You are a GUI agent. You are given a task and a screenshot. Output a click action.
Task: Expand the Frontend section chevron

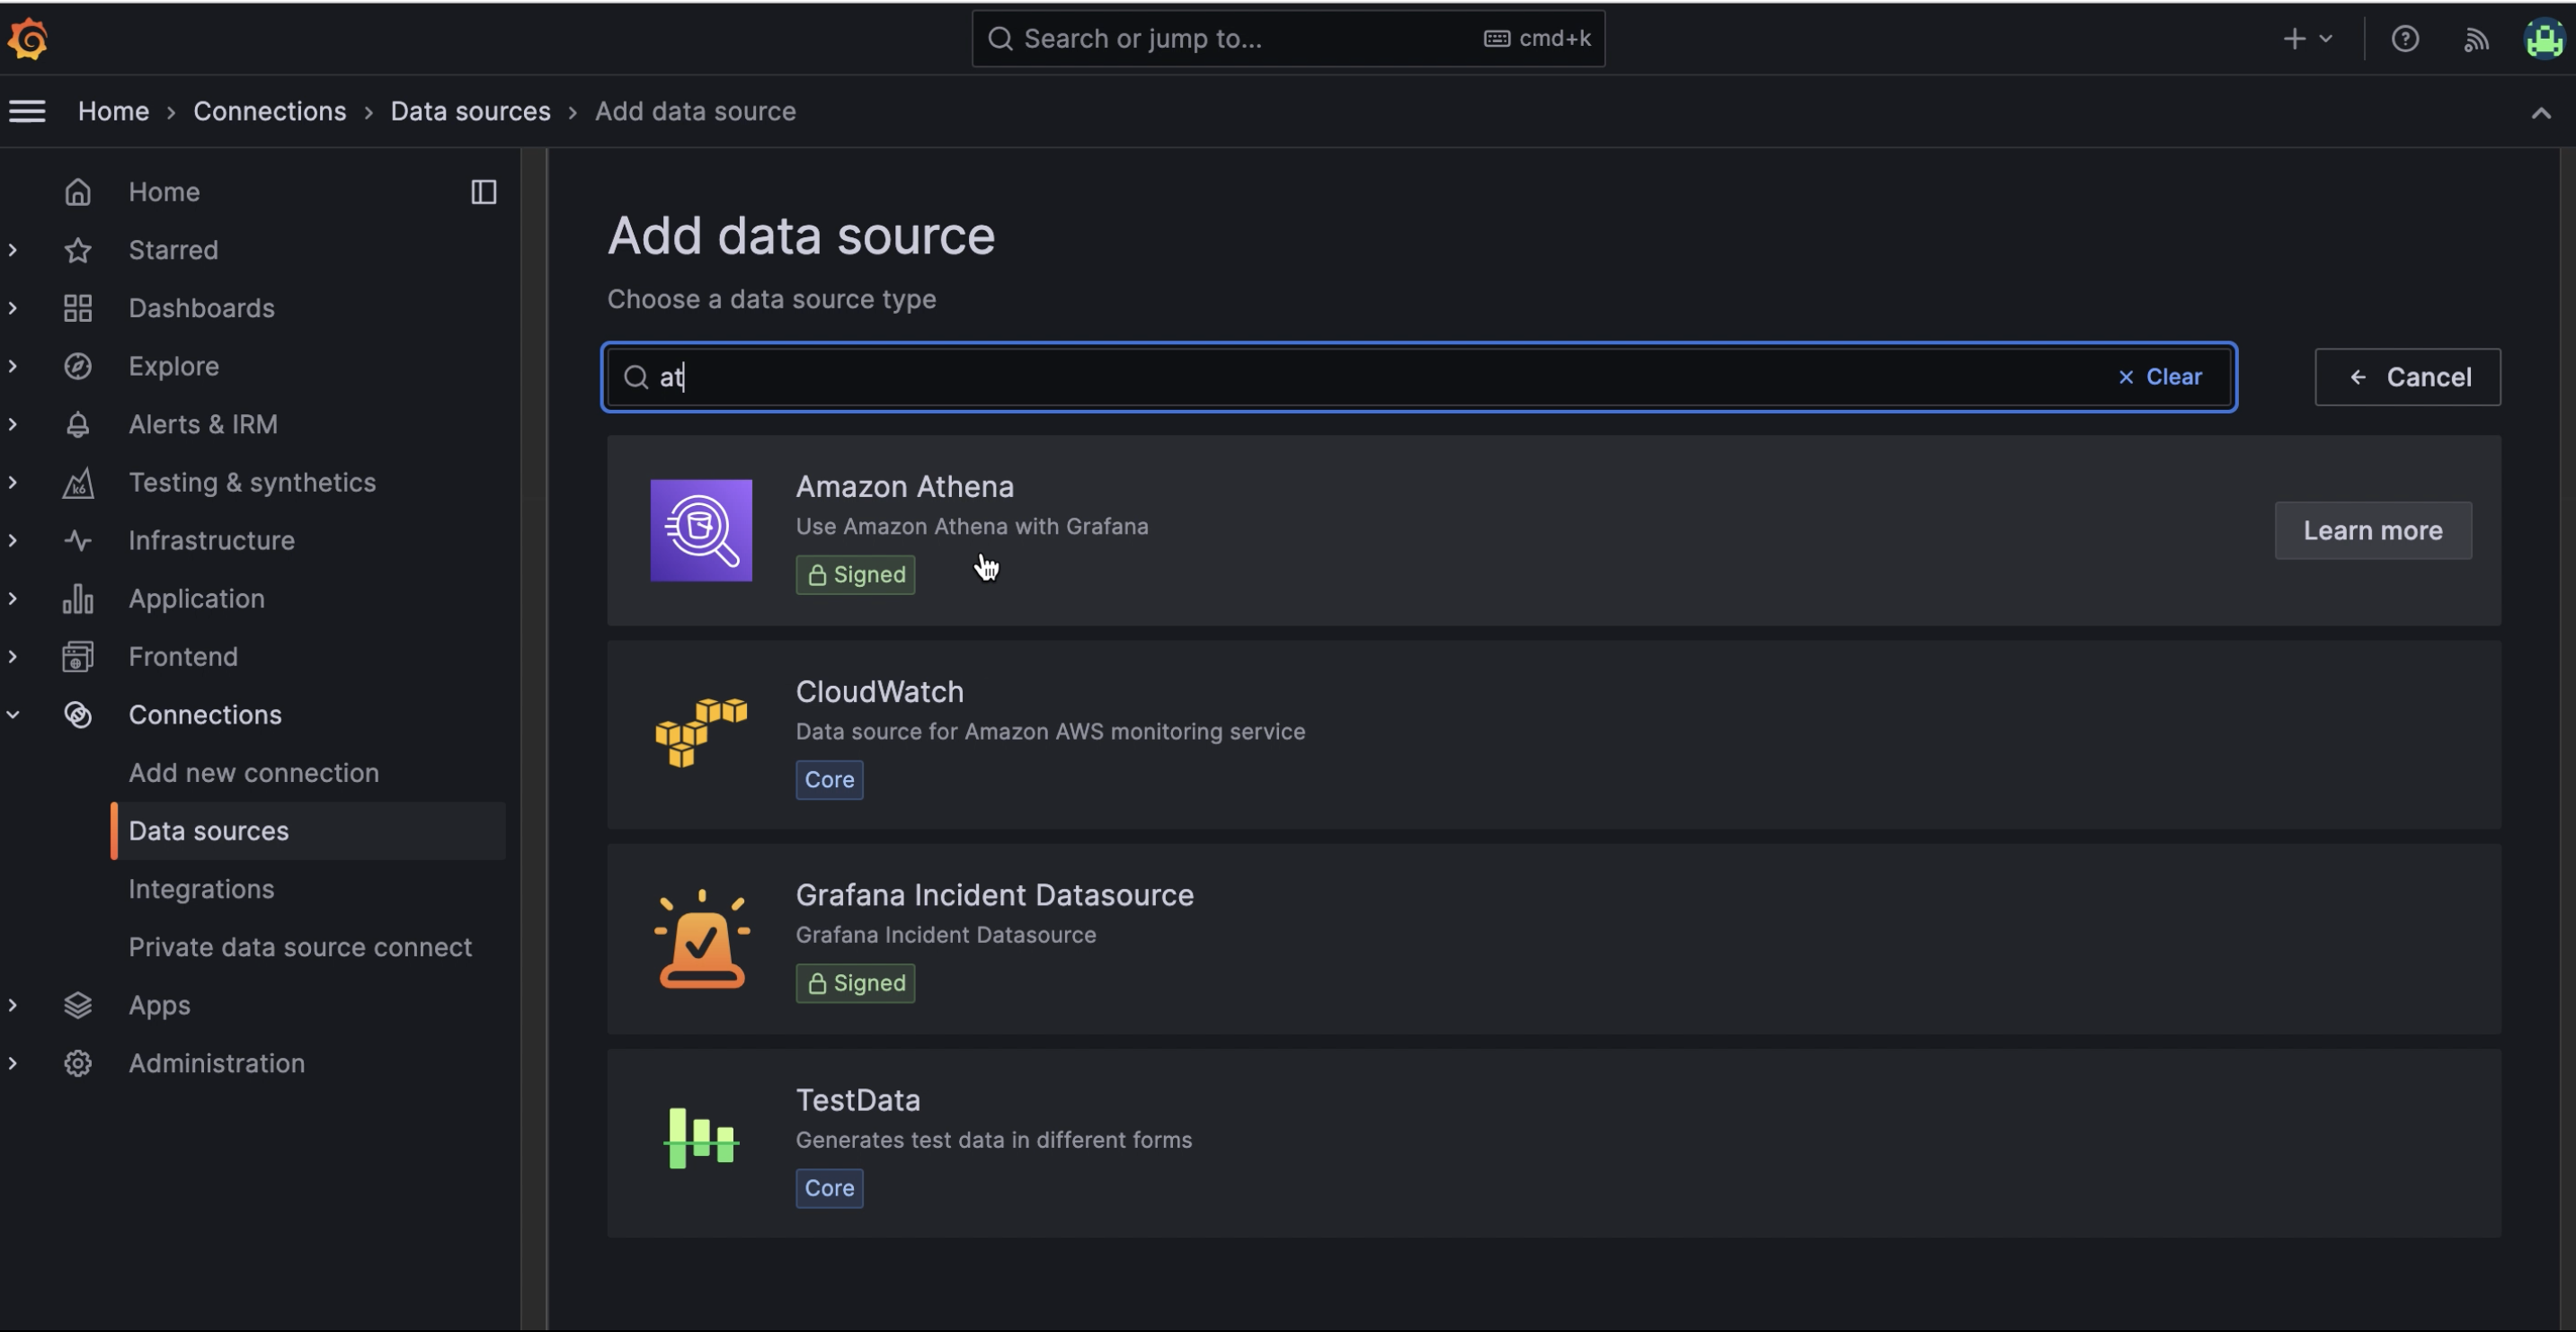(13, 657)
